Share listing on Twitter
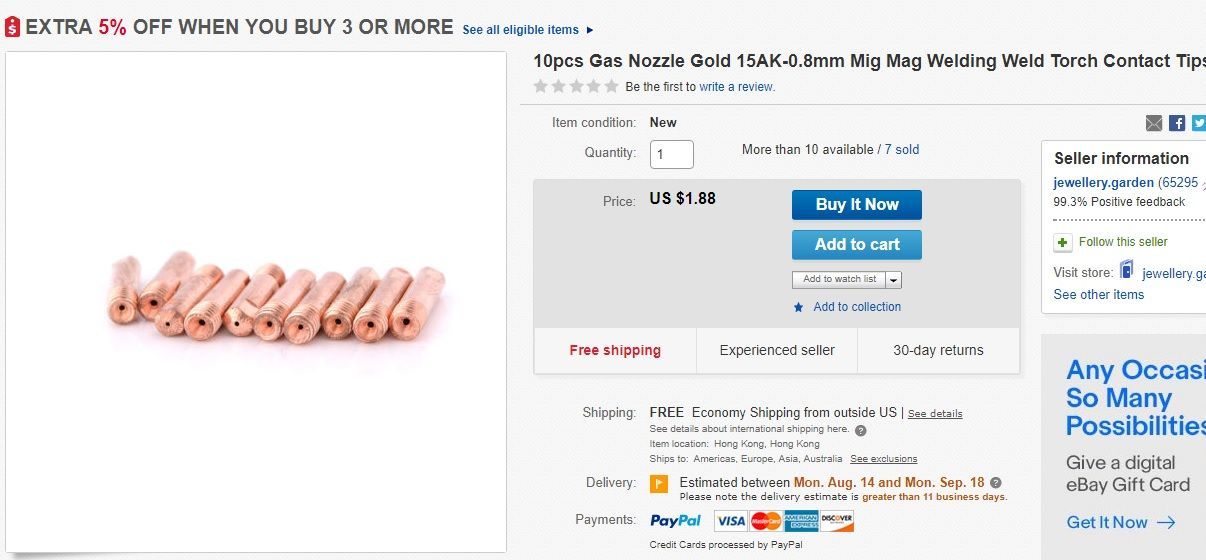 point(1198,123)
